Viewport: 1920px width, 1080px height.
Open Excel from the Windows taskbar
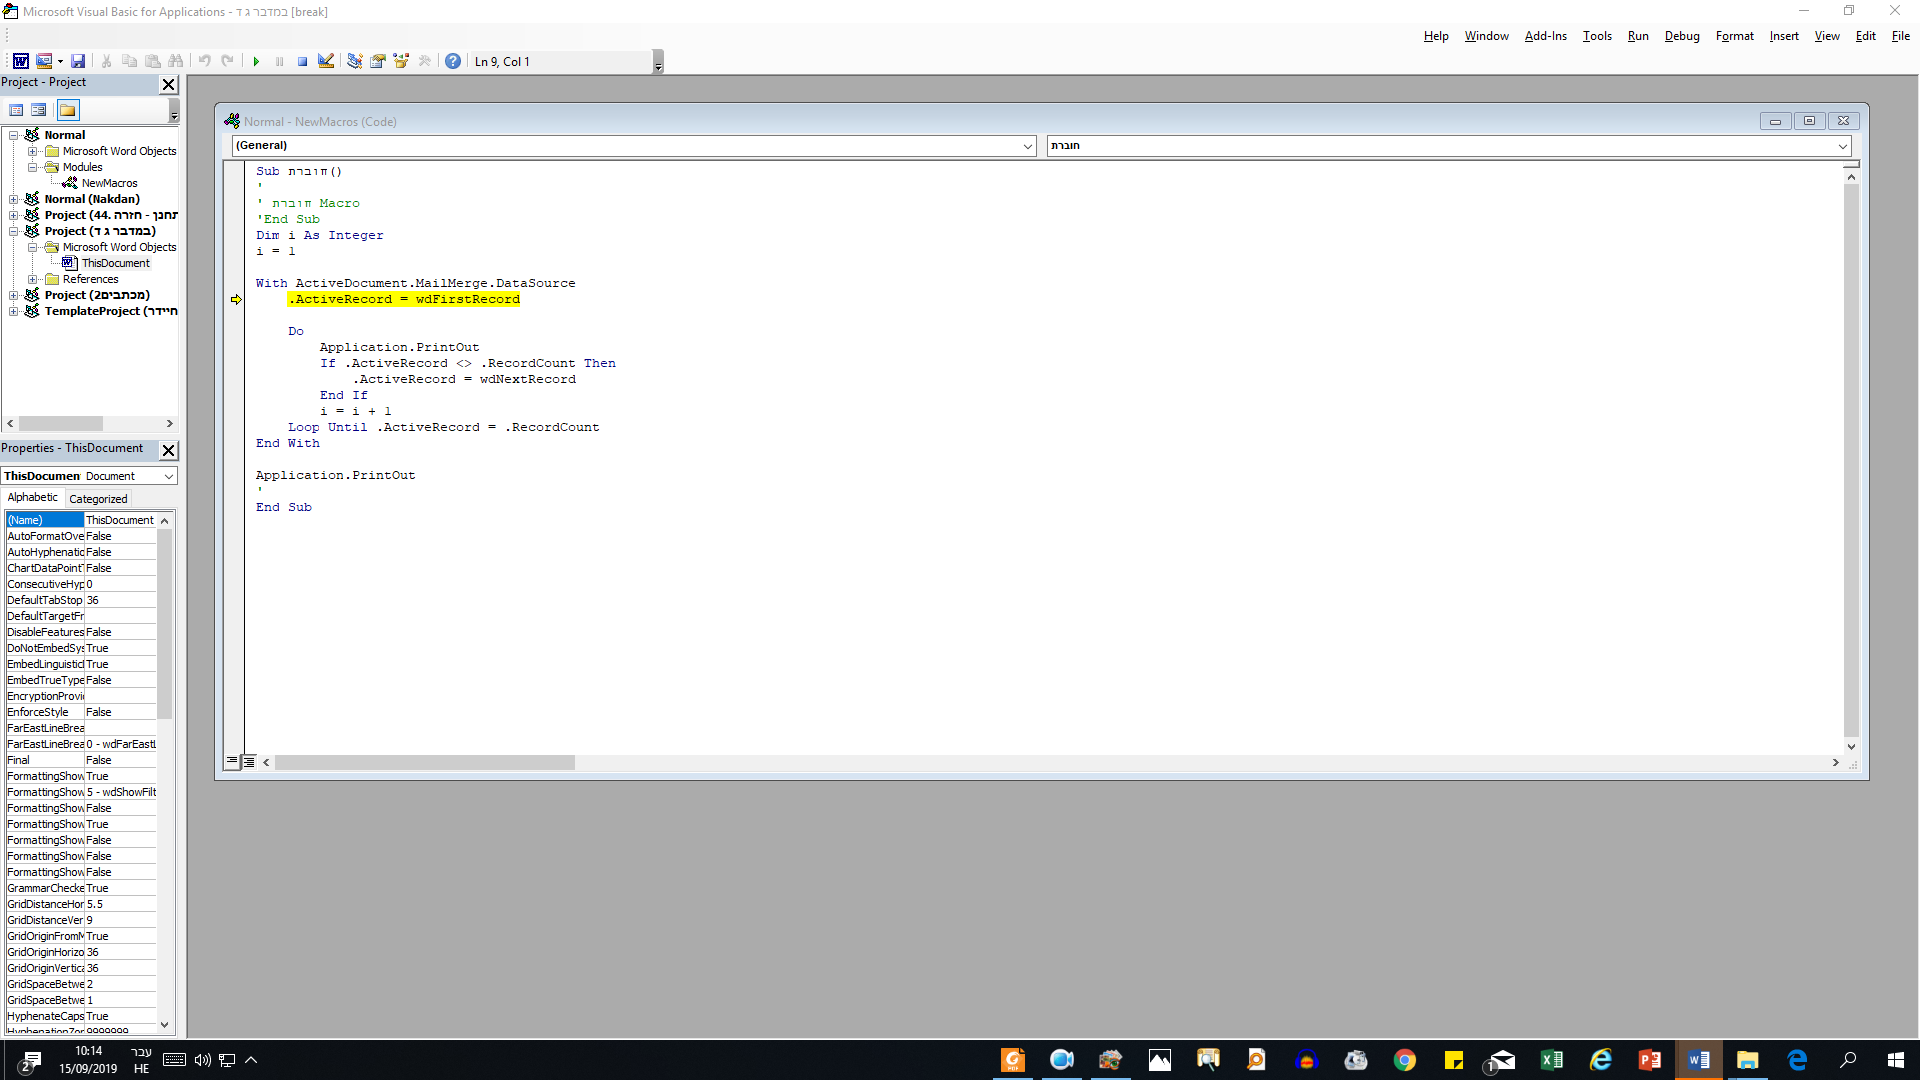(1551, 1060)
